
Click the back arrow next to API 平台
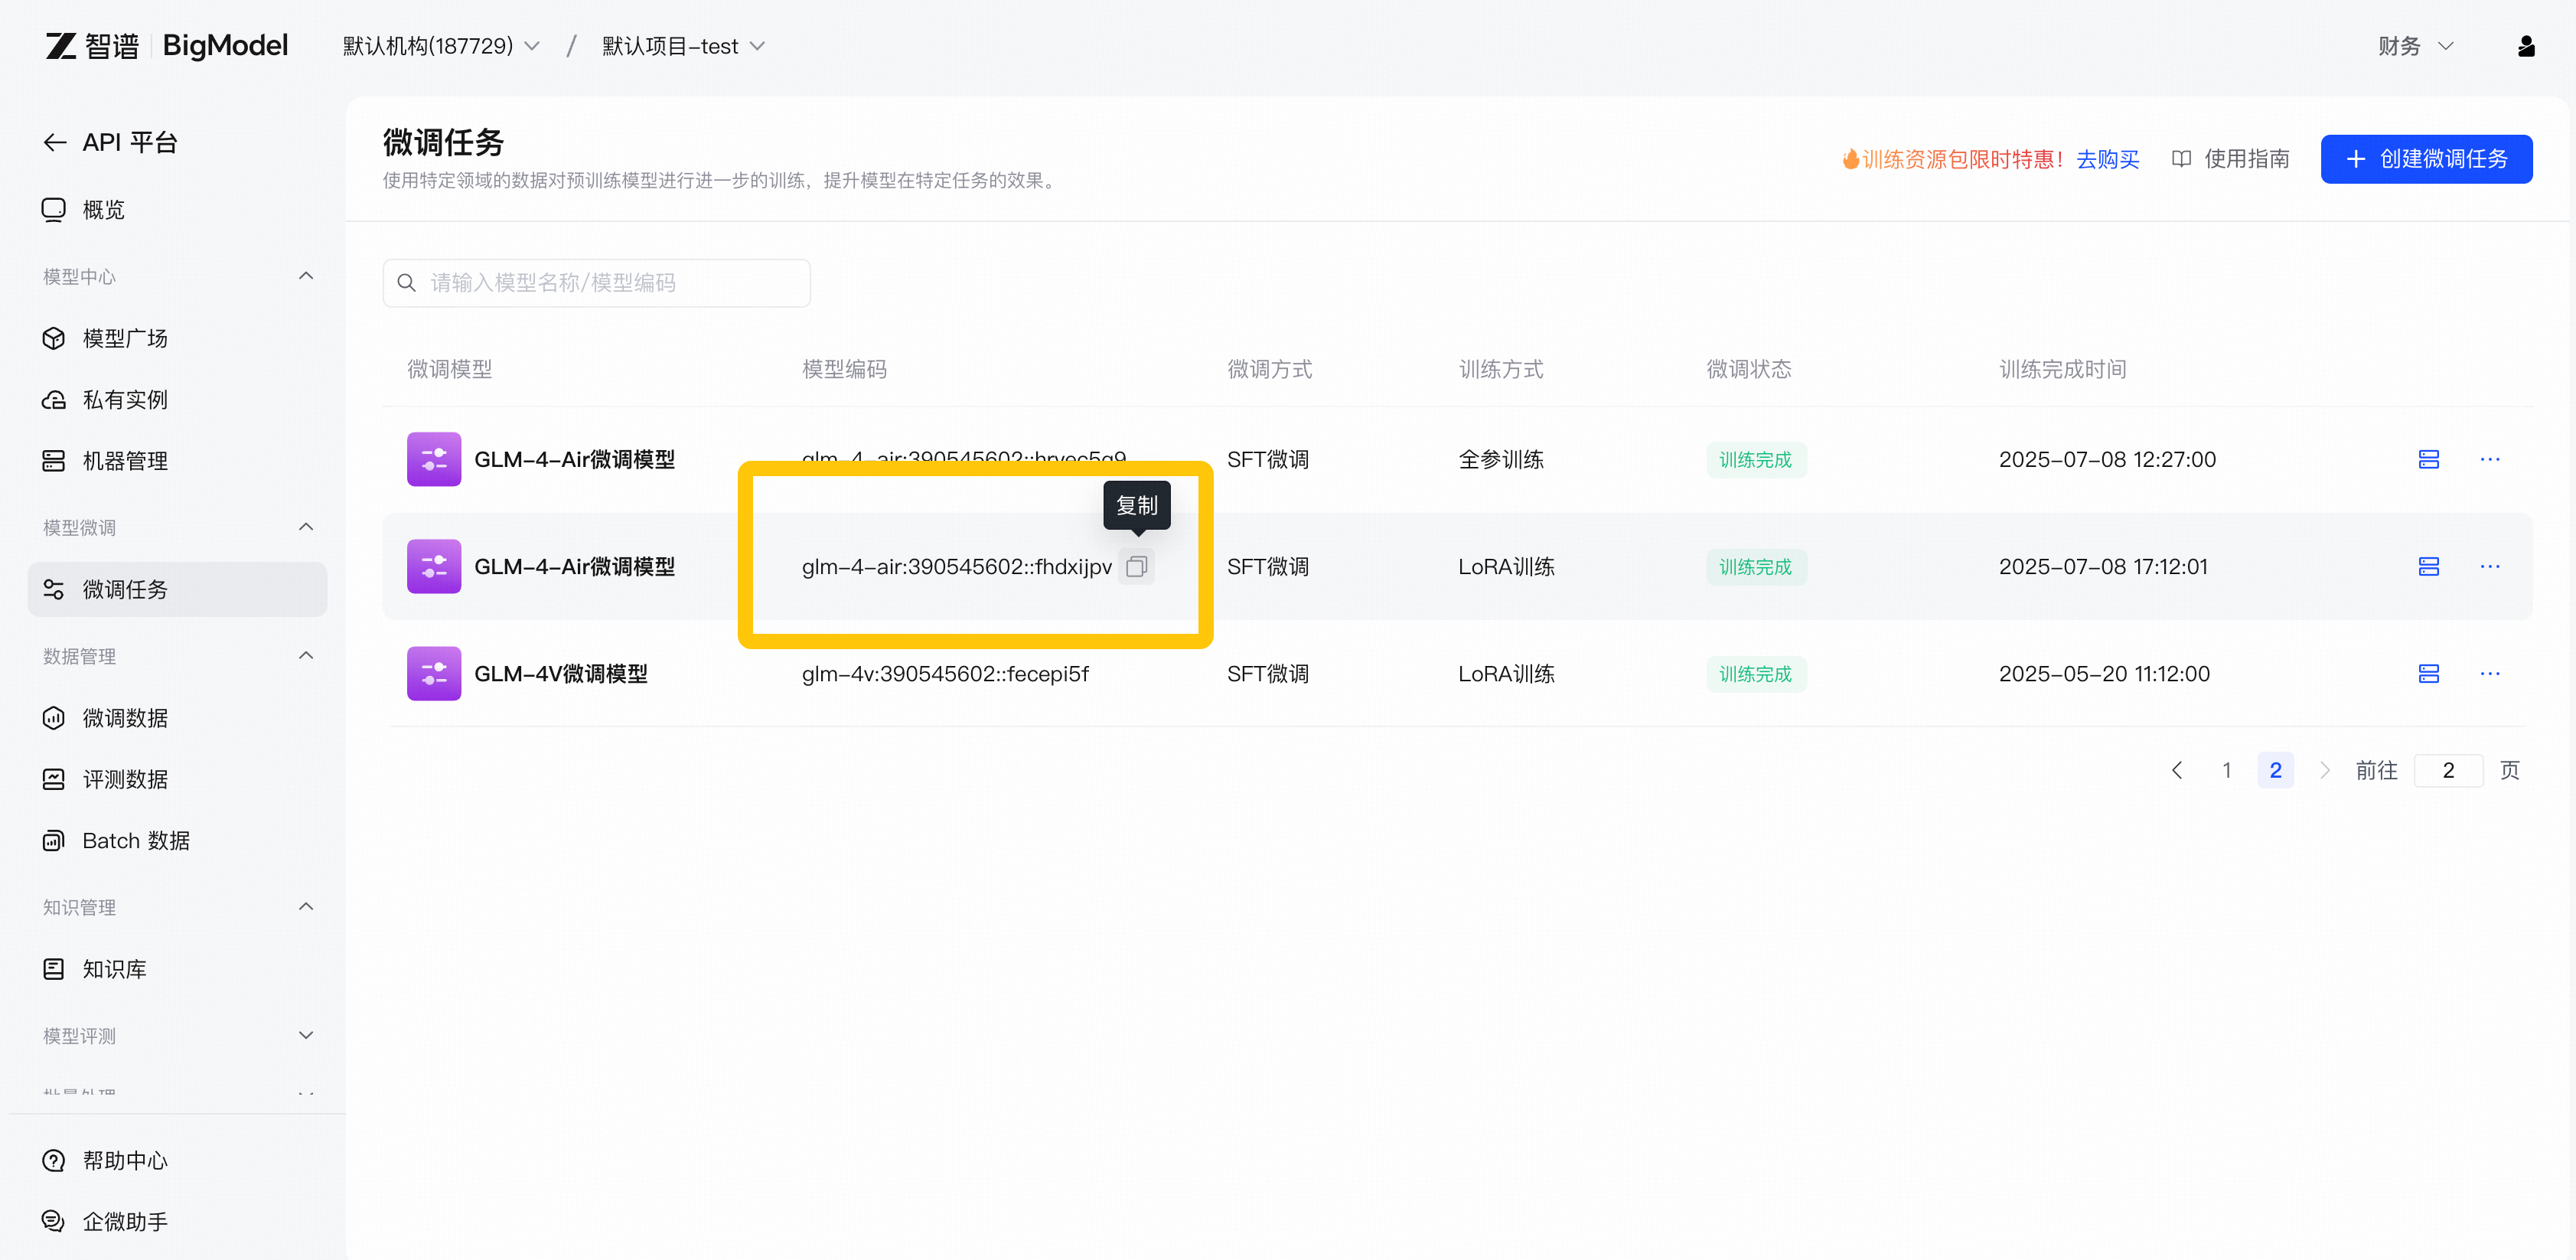[55, 143]
